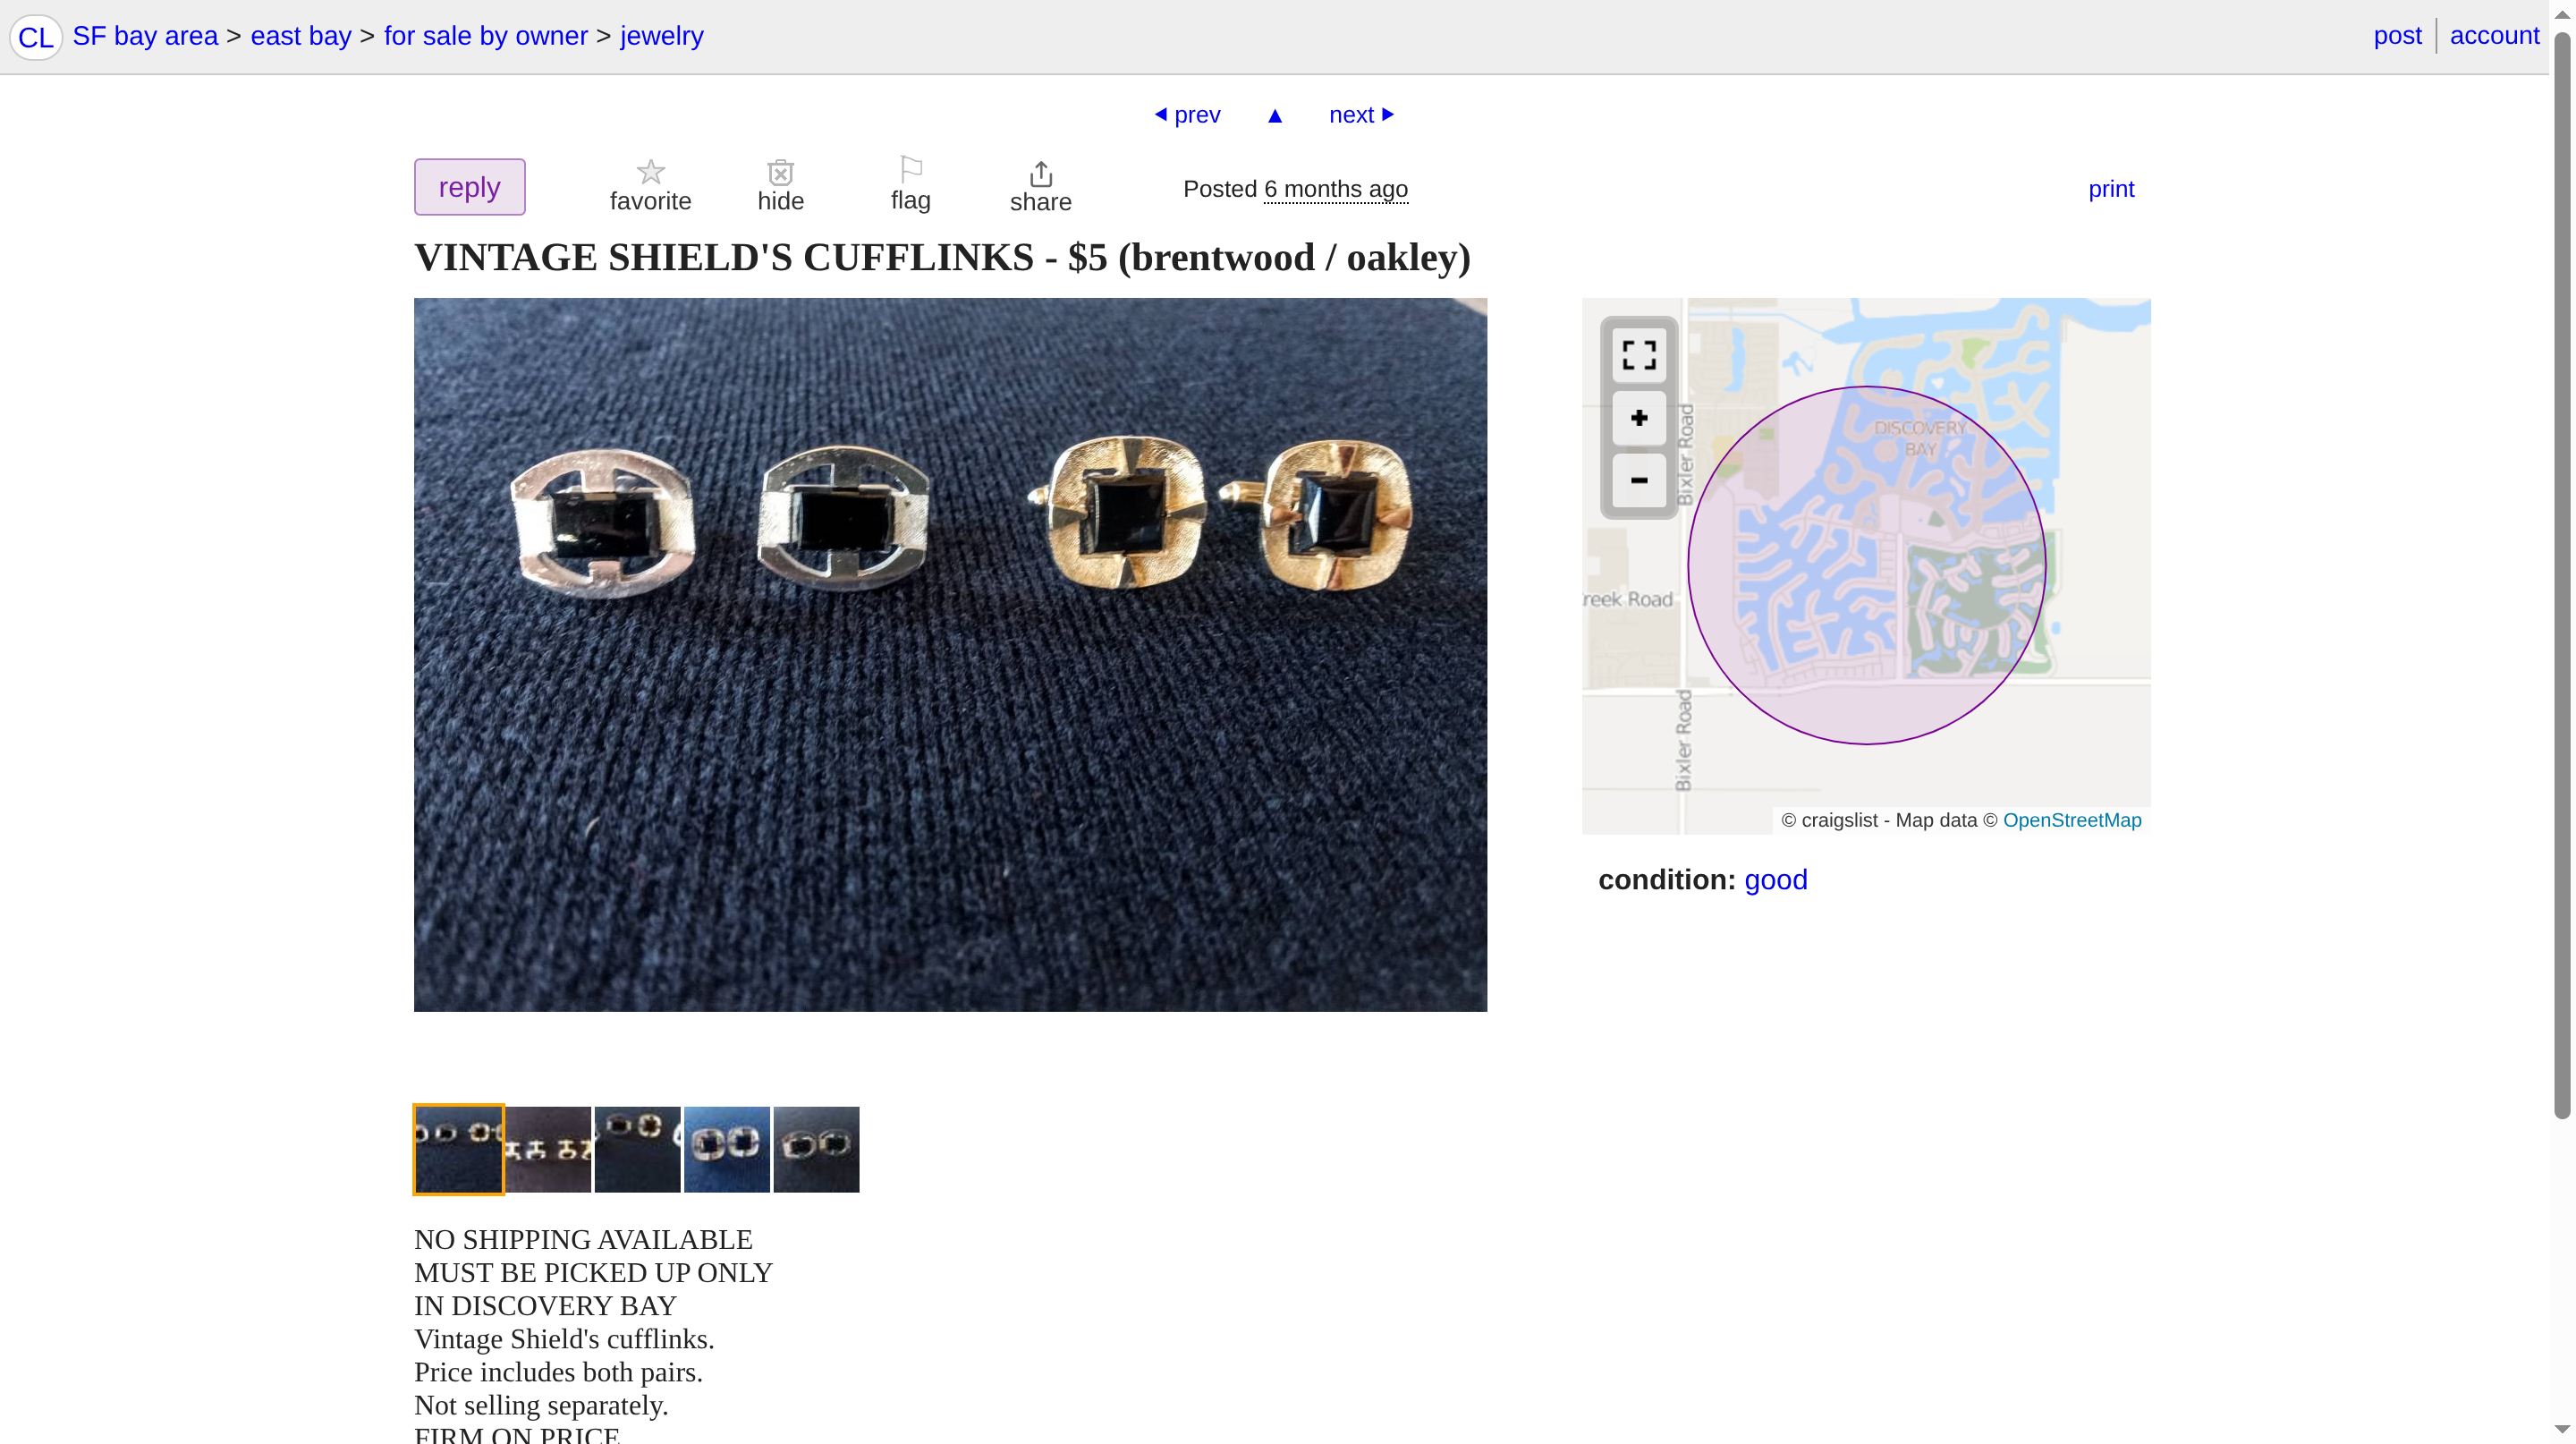Go up to listings with triangle arrow
The height and width of the screenshot is (1444, 2576).
point(1274,116)
